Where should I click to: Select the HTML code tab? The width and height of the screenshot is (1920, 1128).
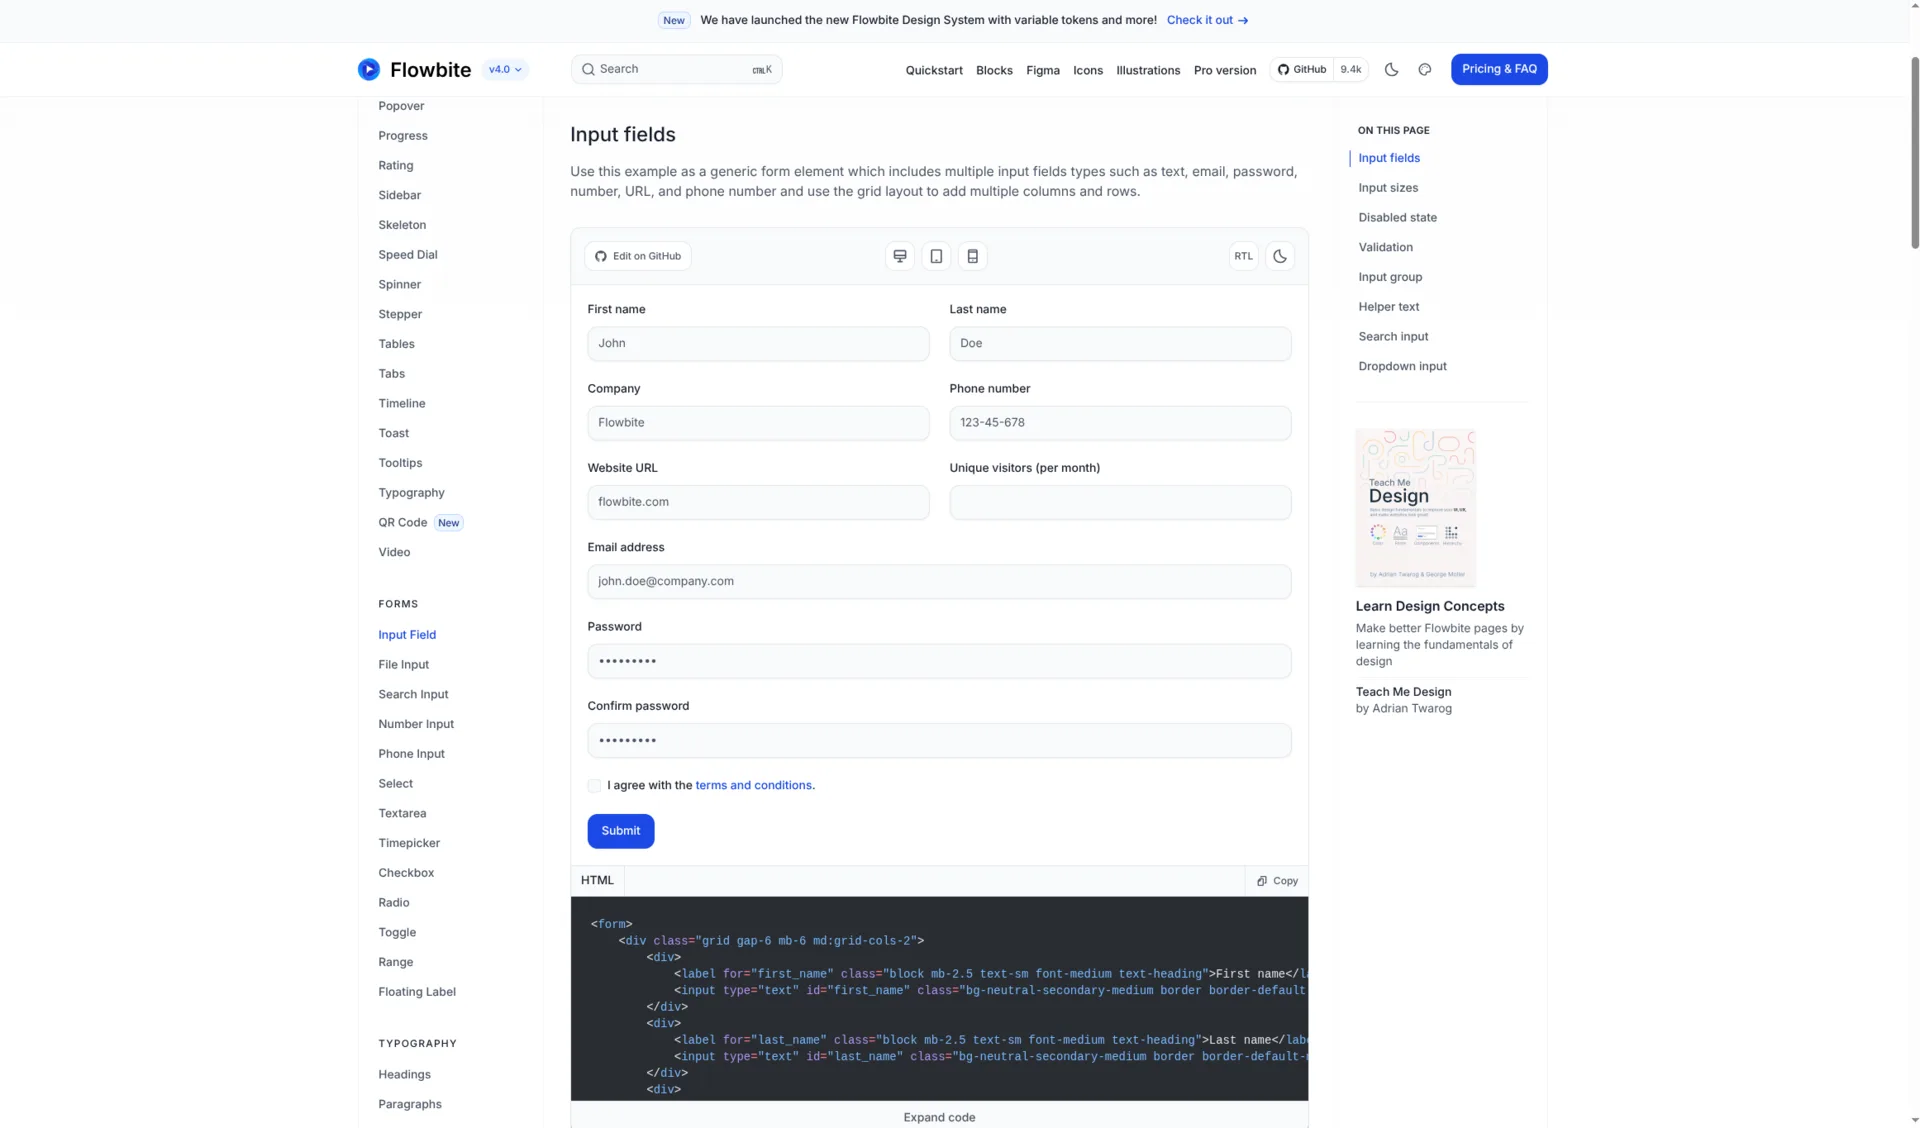(597, 881)
